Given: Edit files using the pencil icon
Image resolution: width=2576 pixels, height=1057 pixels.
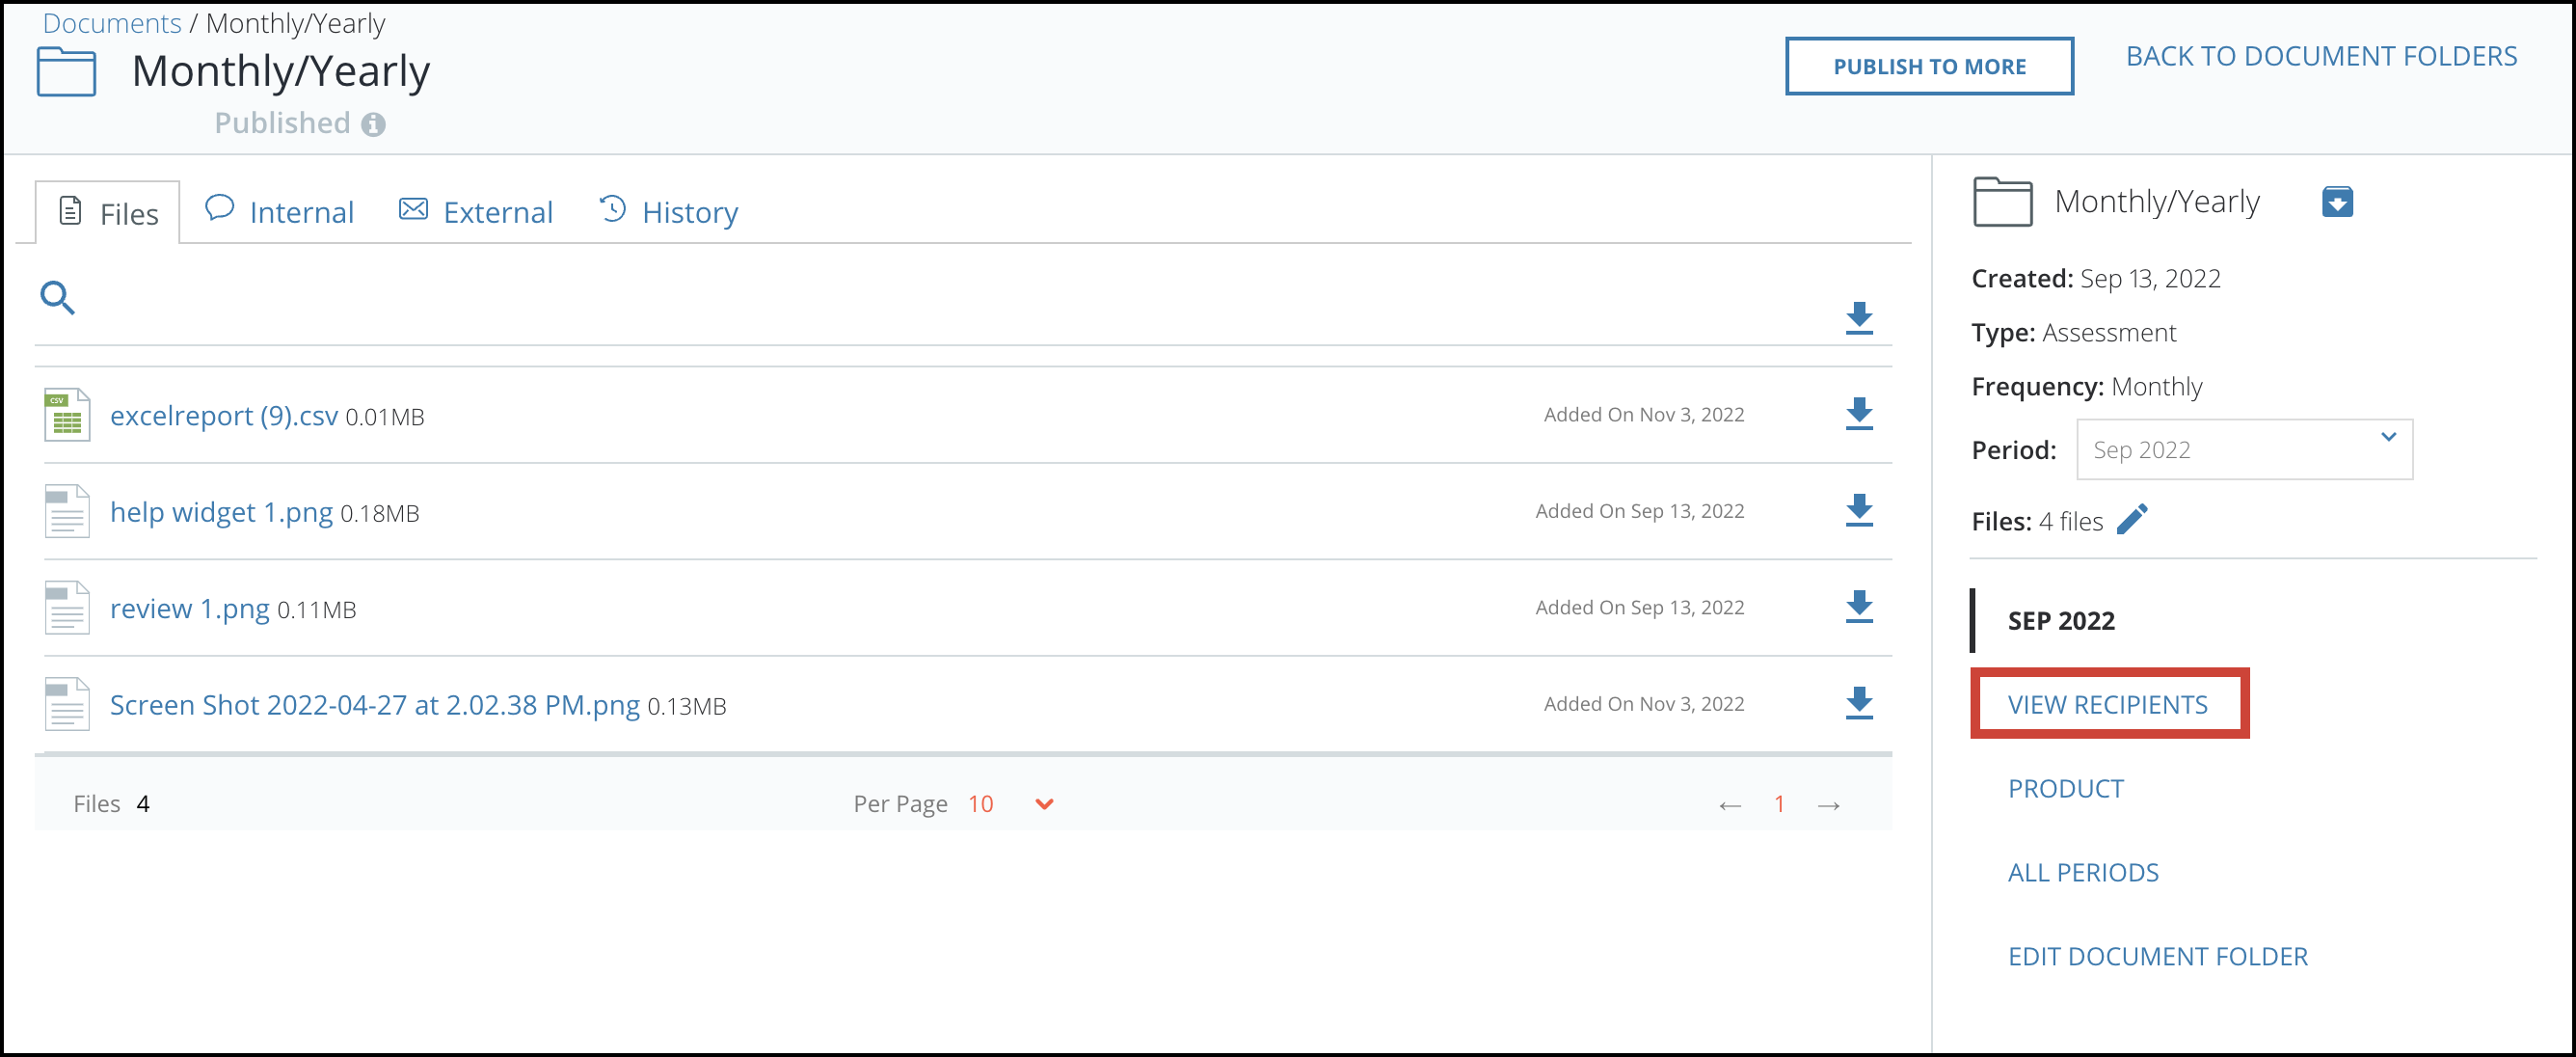Looking at the screenshot, I should coord(2132,520).
